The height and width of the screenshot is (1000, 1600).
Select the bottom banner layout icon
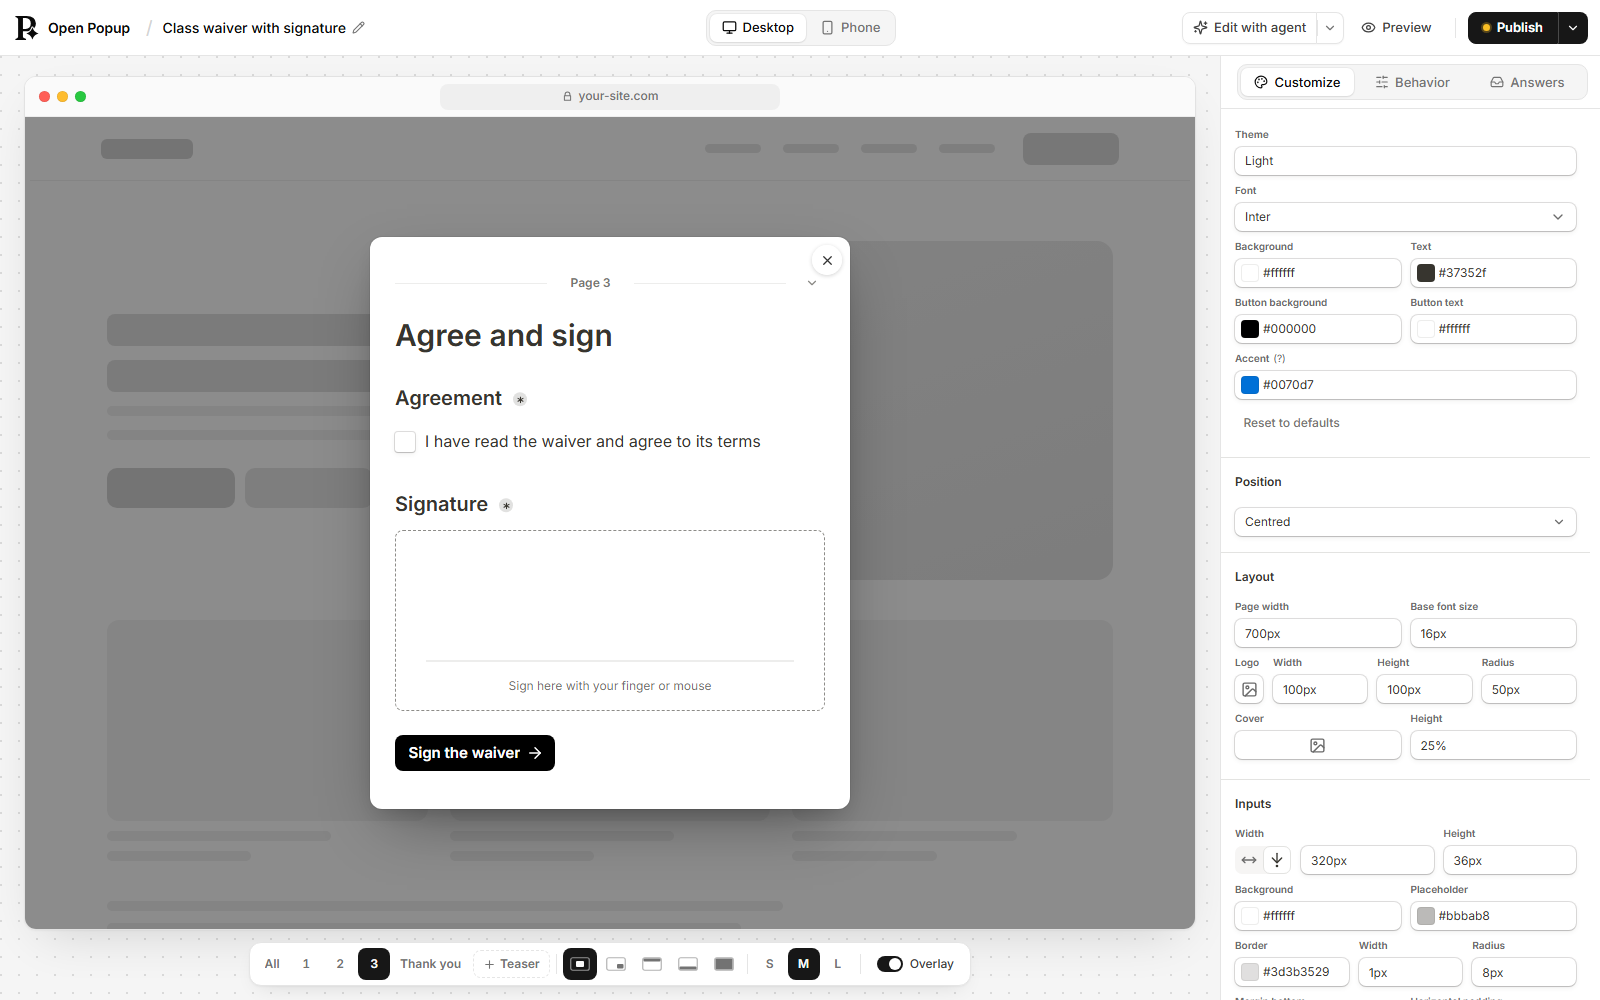pyautogui.click(x=688, y=964)
